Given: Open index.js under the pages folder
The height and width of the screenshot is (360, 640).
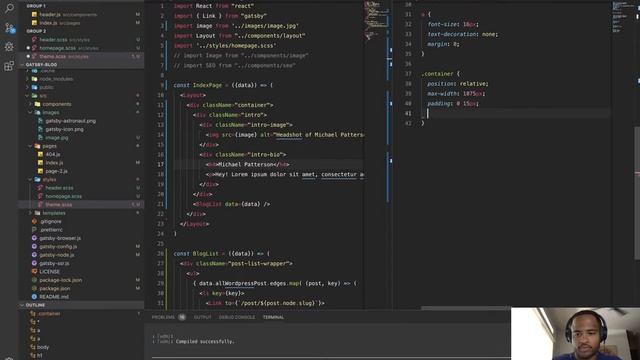Looking at the screenshot, I should click(54, 163).
